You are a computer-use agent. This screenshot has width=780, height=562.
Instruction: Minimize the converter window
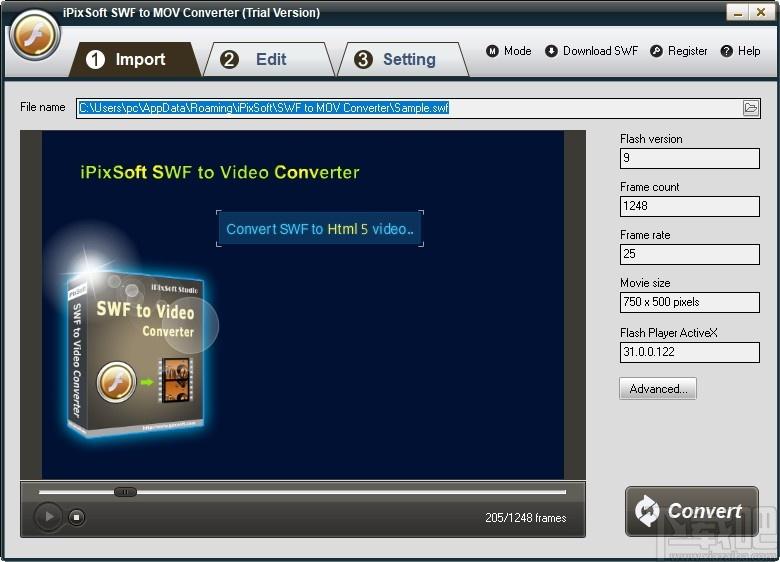[737, 12]
